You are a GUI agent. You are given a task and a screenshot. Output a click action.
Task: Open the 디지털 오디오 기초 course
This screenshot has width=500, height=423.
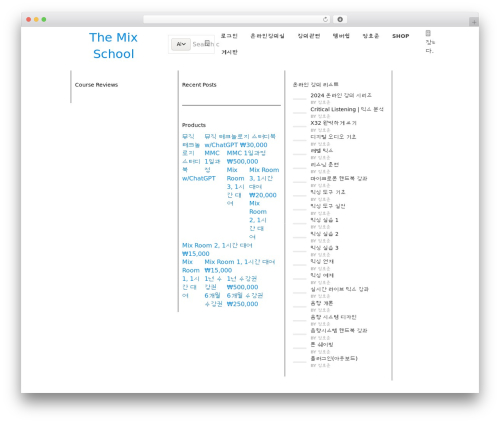coord(333,137)
